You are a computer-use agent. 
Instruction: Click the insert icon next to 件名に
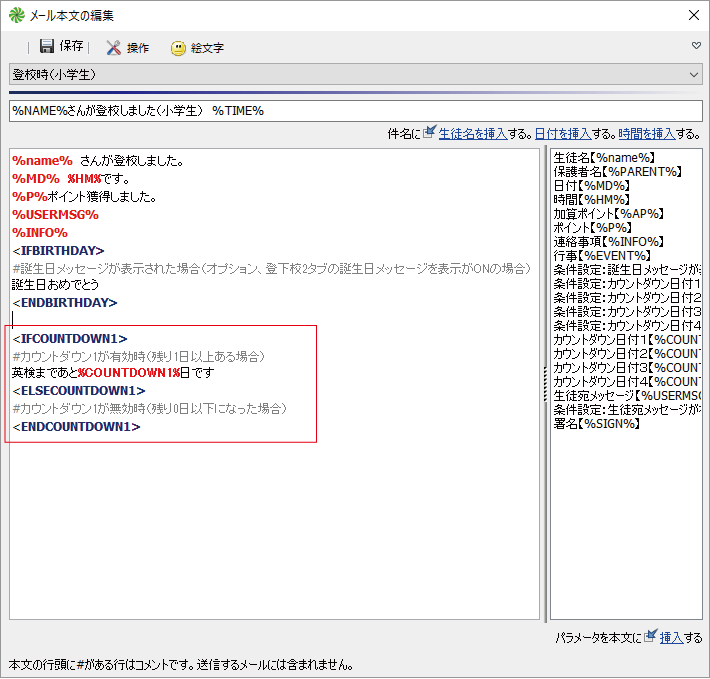(429, 133)
